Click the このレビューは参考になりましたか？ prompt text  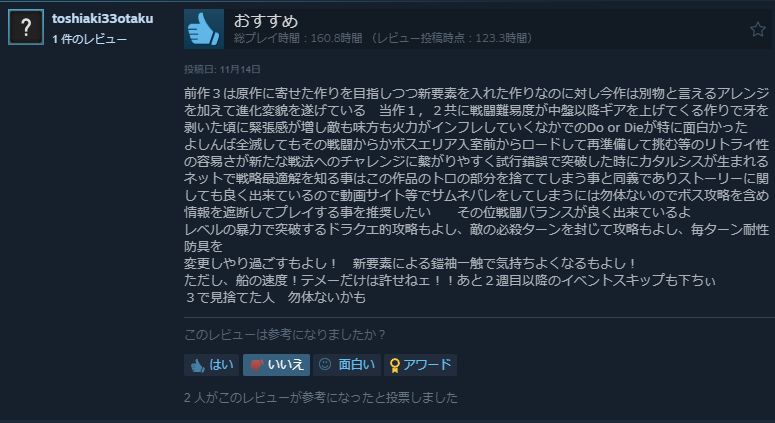(x=284, y=335)
